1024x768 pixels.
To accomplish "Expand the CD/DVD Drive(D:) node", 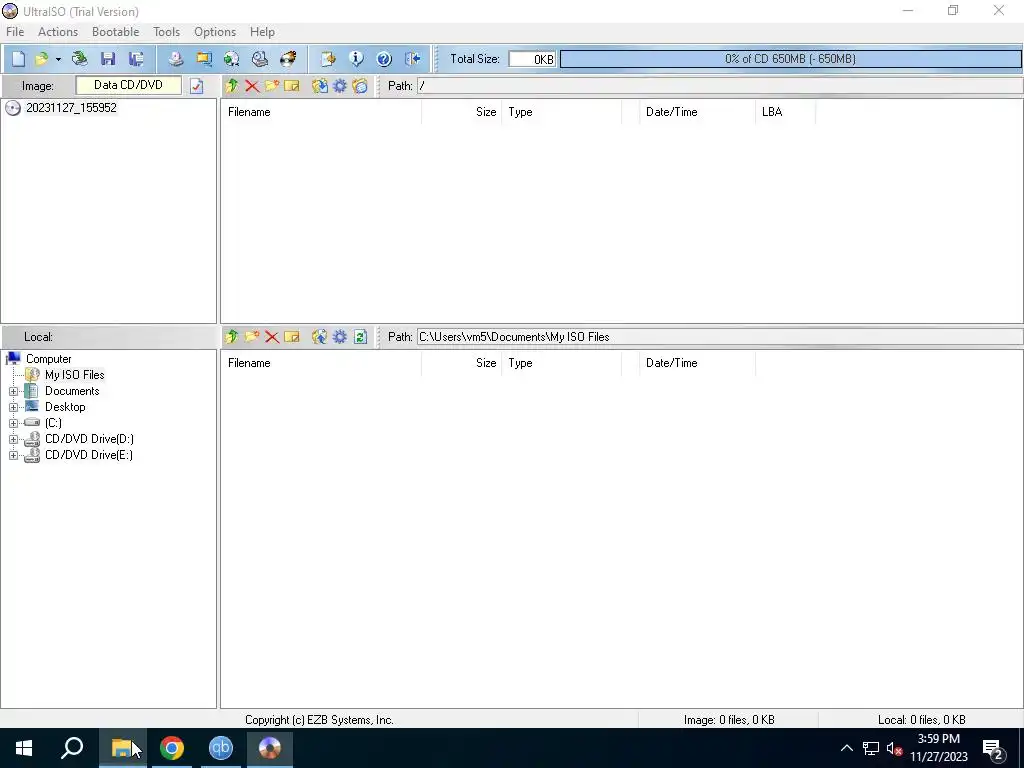I will pyautogui.click(x=13, y=439).
